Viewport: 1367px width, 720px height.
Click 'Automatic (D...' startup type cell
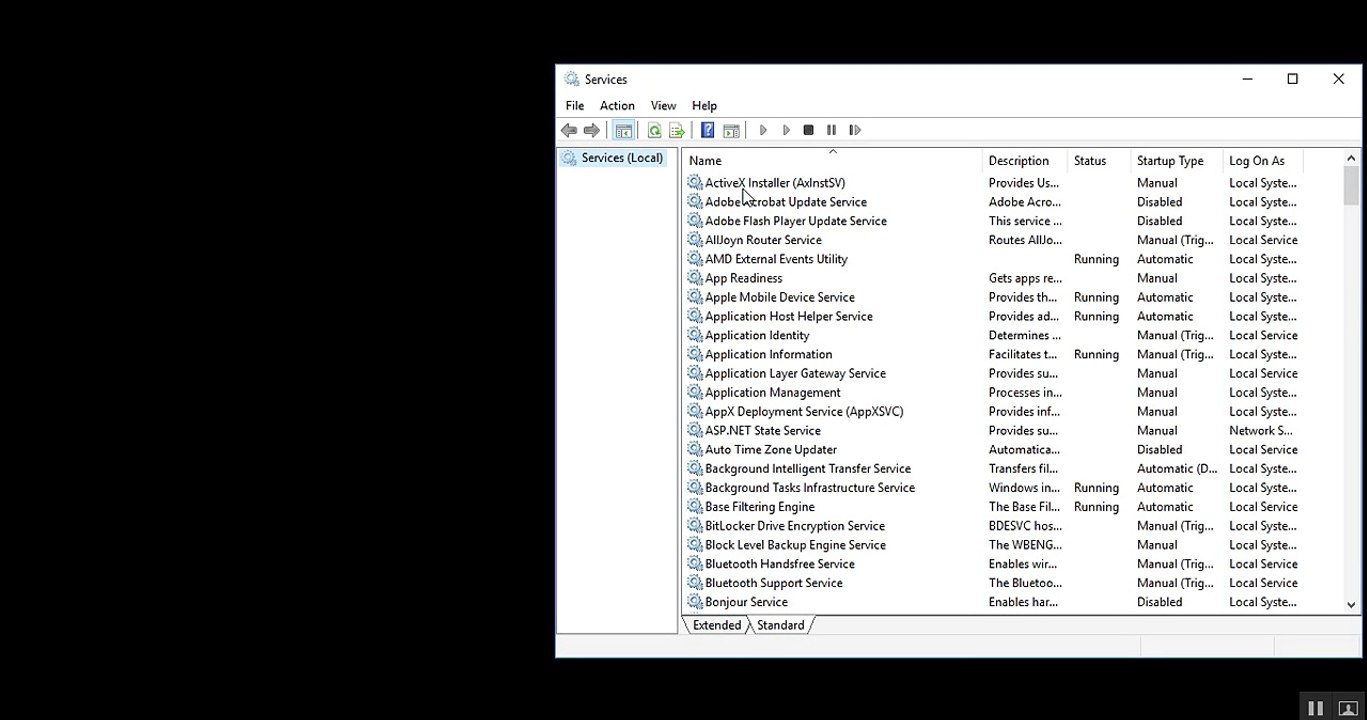pyautogui.click(x=1177, y=469)
